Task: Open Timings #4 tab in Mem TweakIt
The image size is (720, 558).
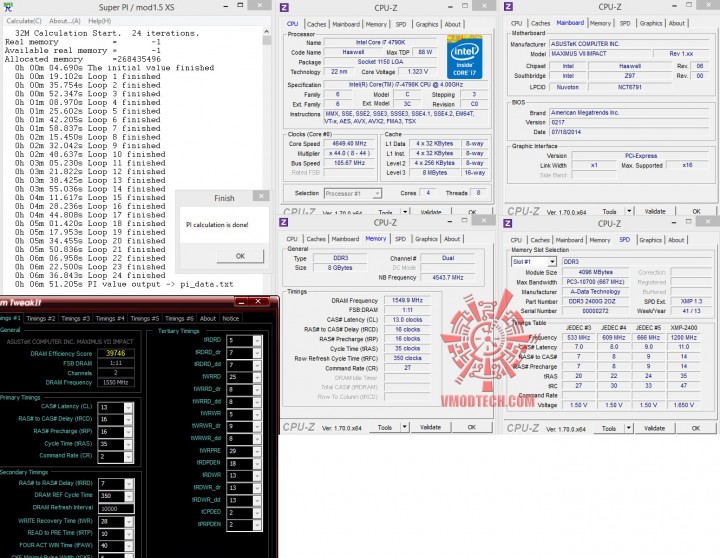Action: pyautogui.click(x=110, y=318)
